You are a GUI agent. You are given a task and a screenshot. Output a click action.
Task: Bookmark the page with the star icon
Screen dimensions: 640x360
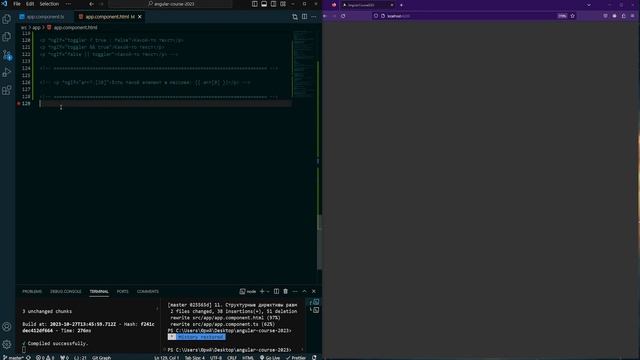[x=572, y=16]
